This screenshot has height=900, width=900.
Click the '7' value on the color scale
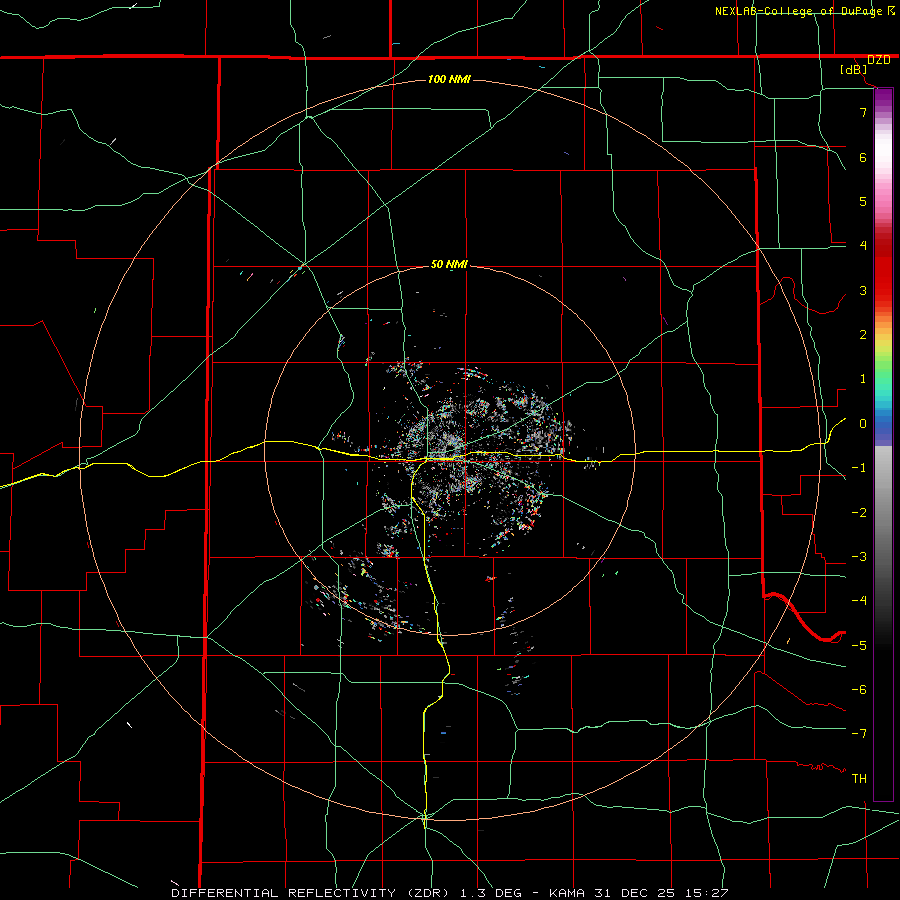[x=863, y=112]
